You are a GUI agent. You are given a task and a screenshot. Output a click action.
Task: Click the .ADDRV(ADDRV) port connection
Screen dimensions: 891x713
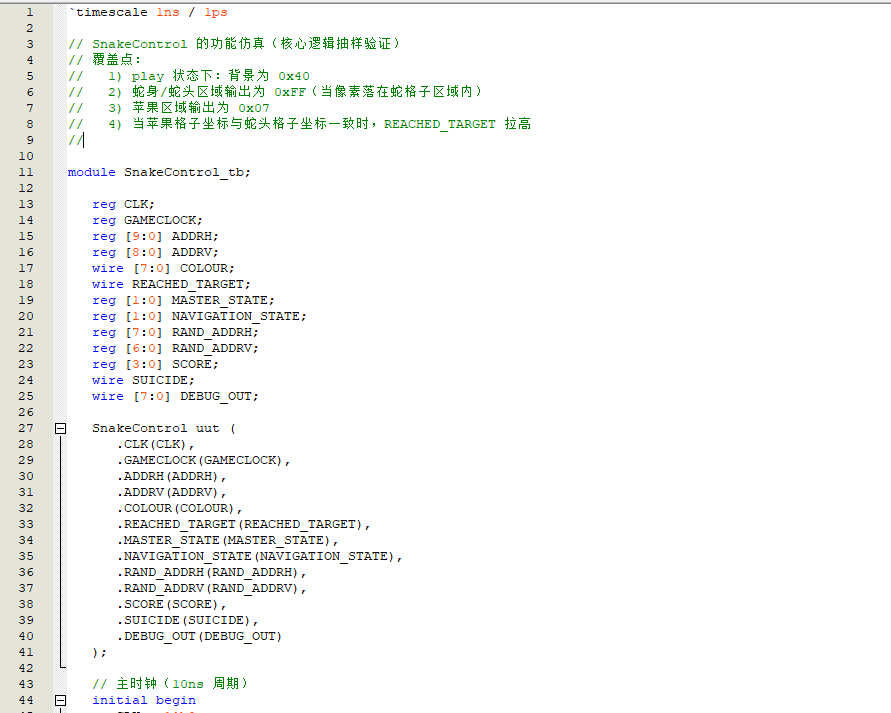pyautogui.click(x=171, y=493)
